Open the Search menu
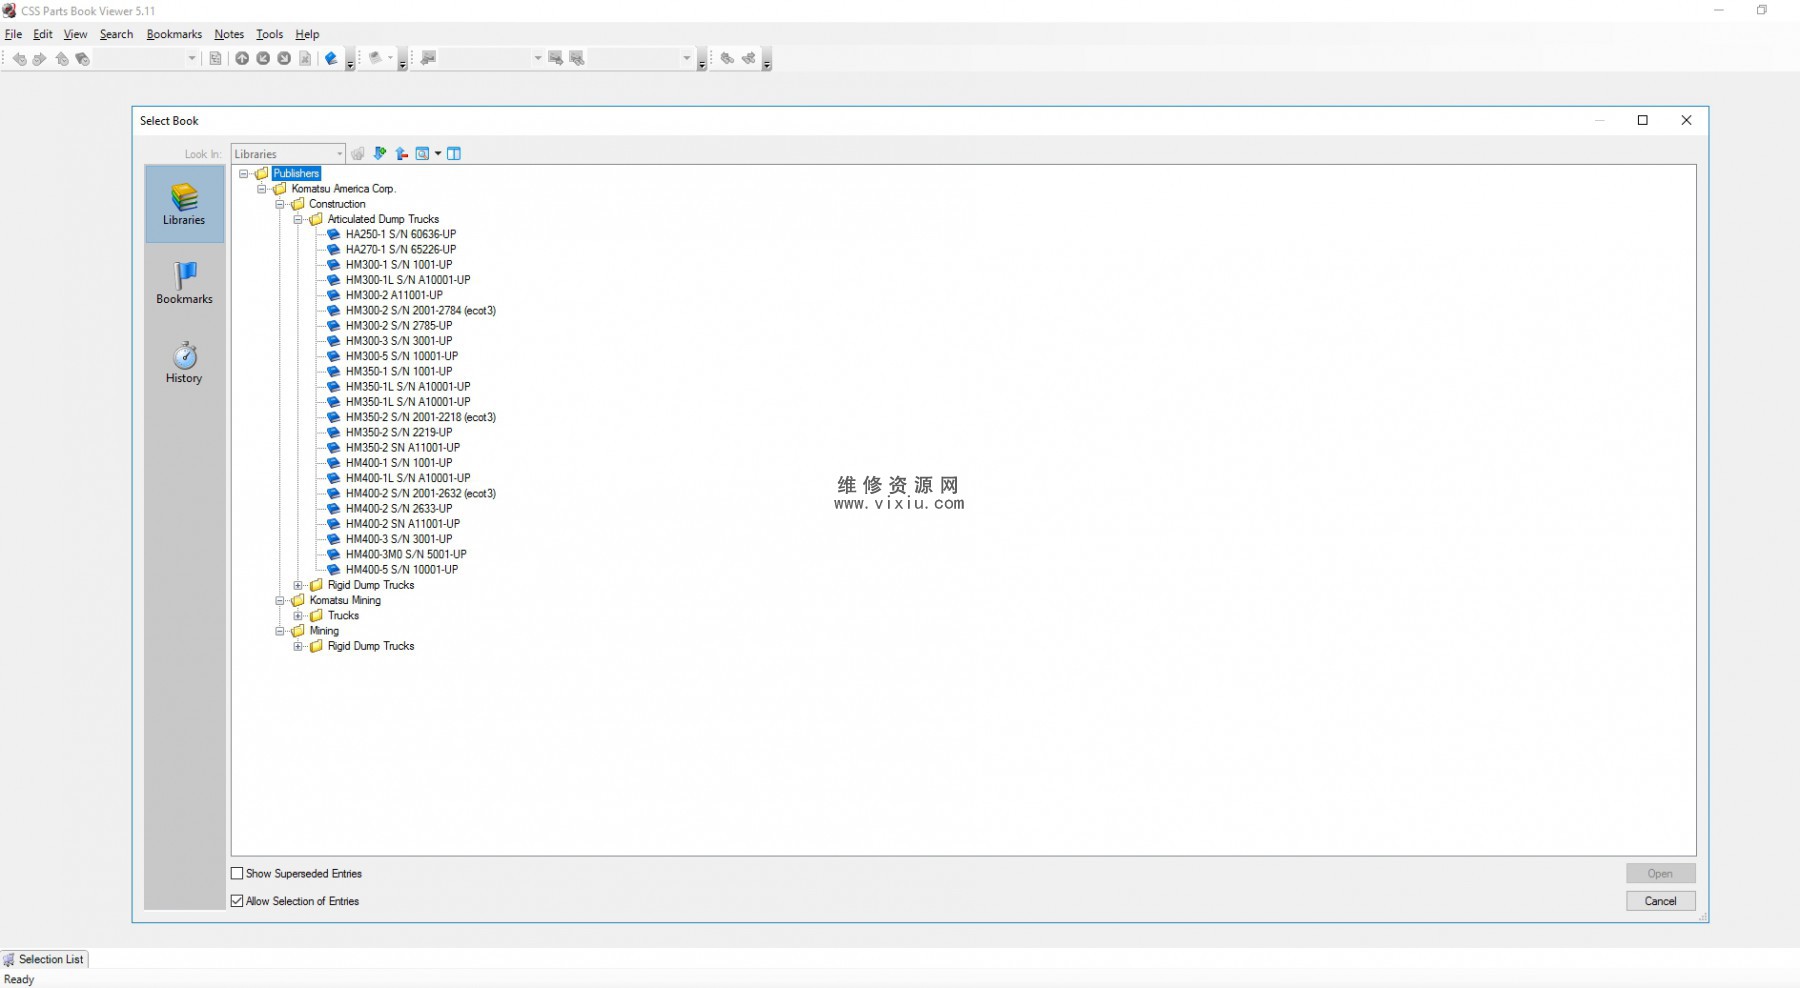 click(116, 34)
